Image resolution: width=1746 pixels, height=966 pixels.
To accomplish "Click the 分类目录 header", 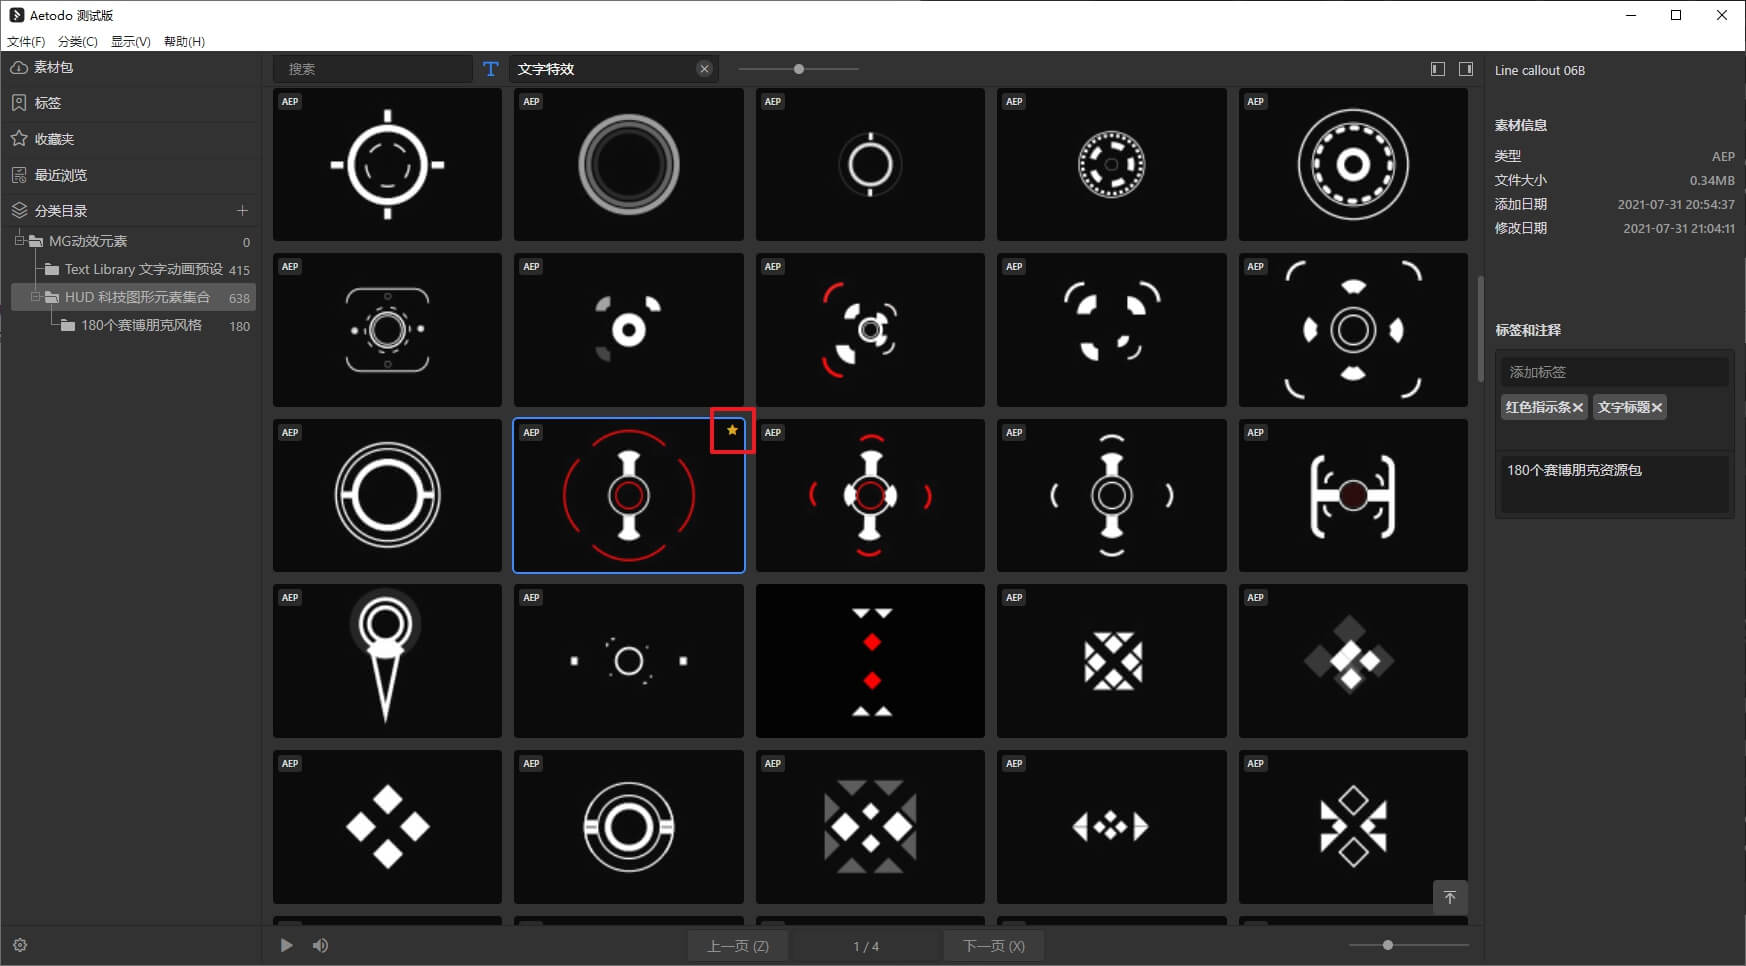I will (61, 211).
